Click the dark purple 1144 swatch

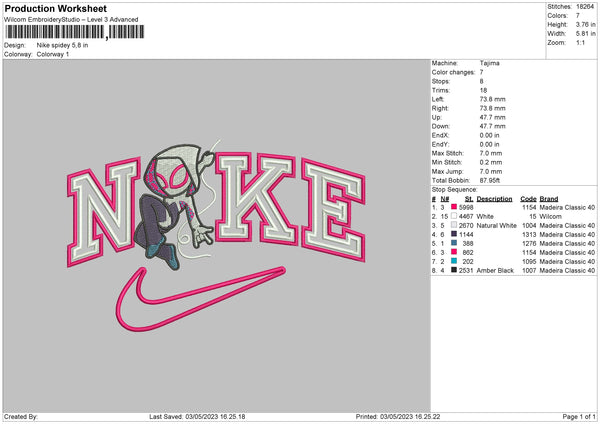click(454, 234)
